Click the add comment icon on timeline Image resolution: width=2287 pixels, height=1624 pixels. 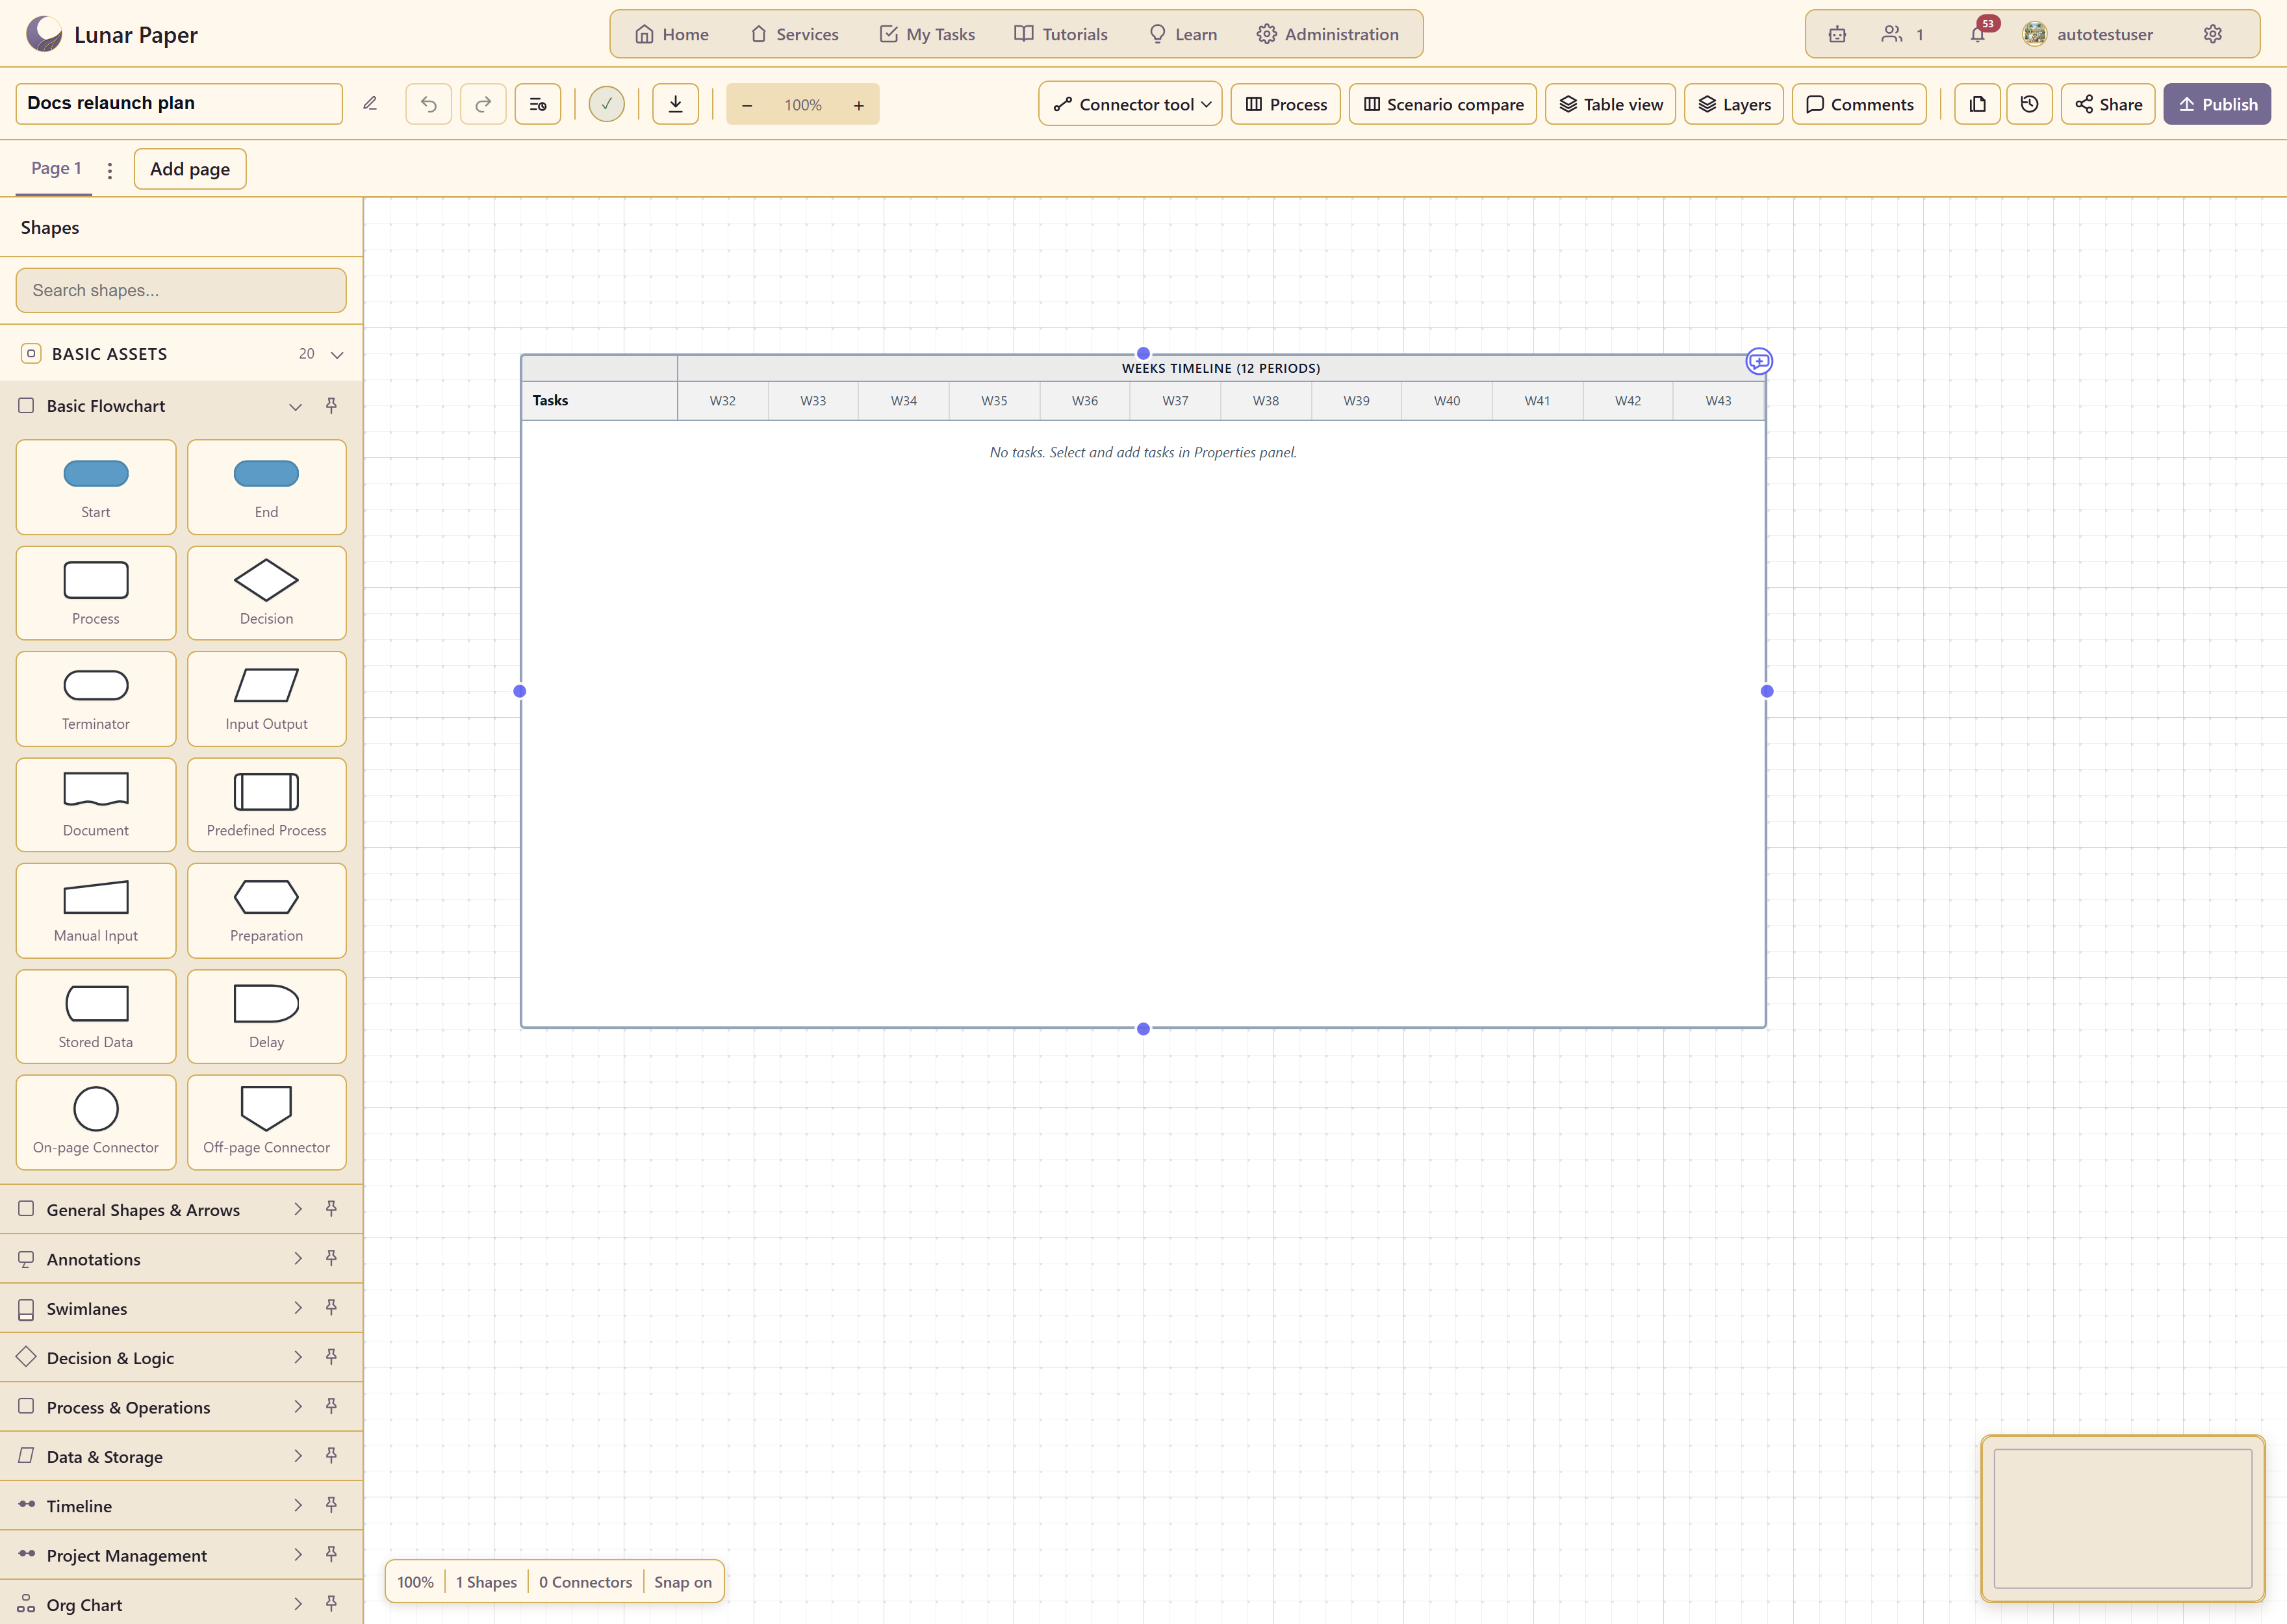tap(1759, 361)
